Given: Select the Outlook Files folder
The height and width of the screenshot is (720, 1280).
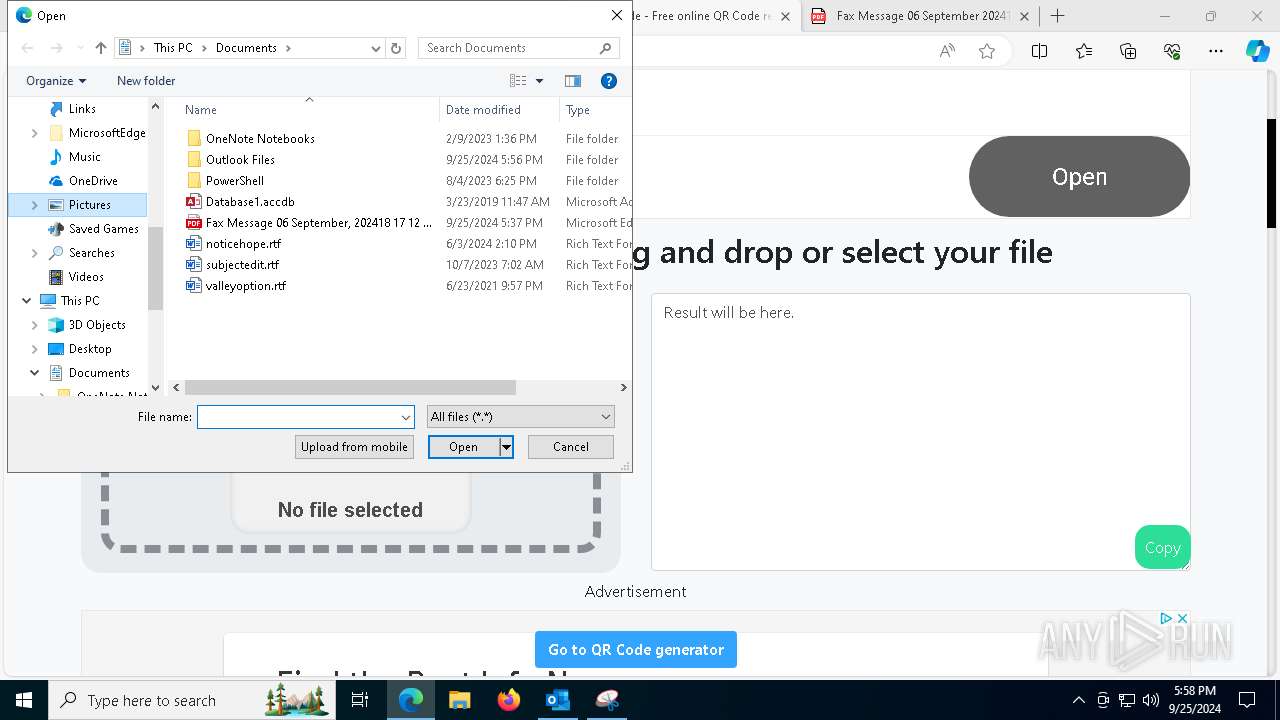Looking at the screenshot, I should pyautogui.click(x=240, y=160).
